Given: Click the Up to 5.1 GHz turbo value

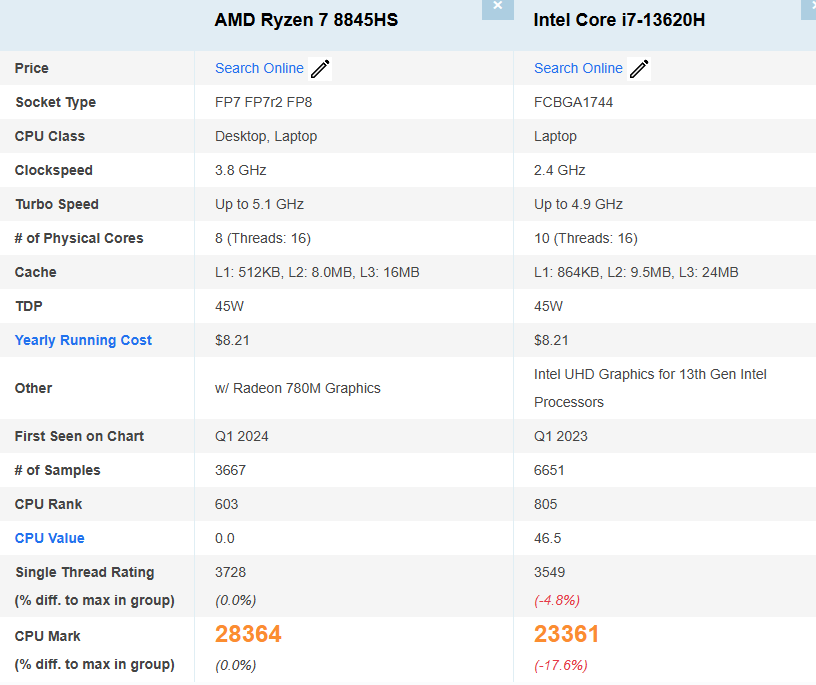Looking at the screenshot, I should point(259,204).
